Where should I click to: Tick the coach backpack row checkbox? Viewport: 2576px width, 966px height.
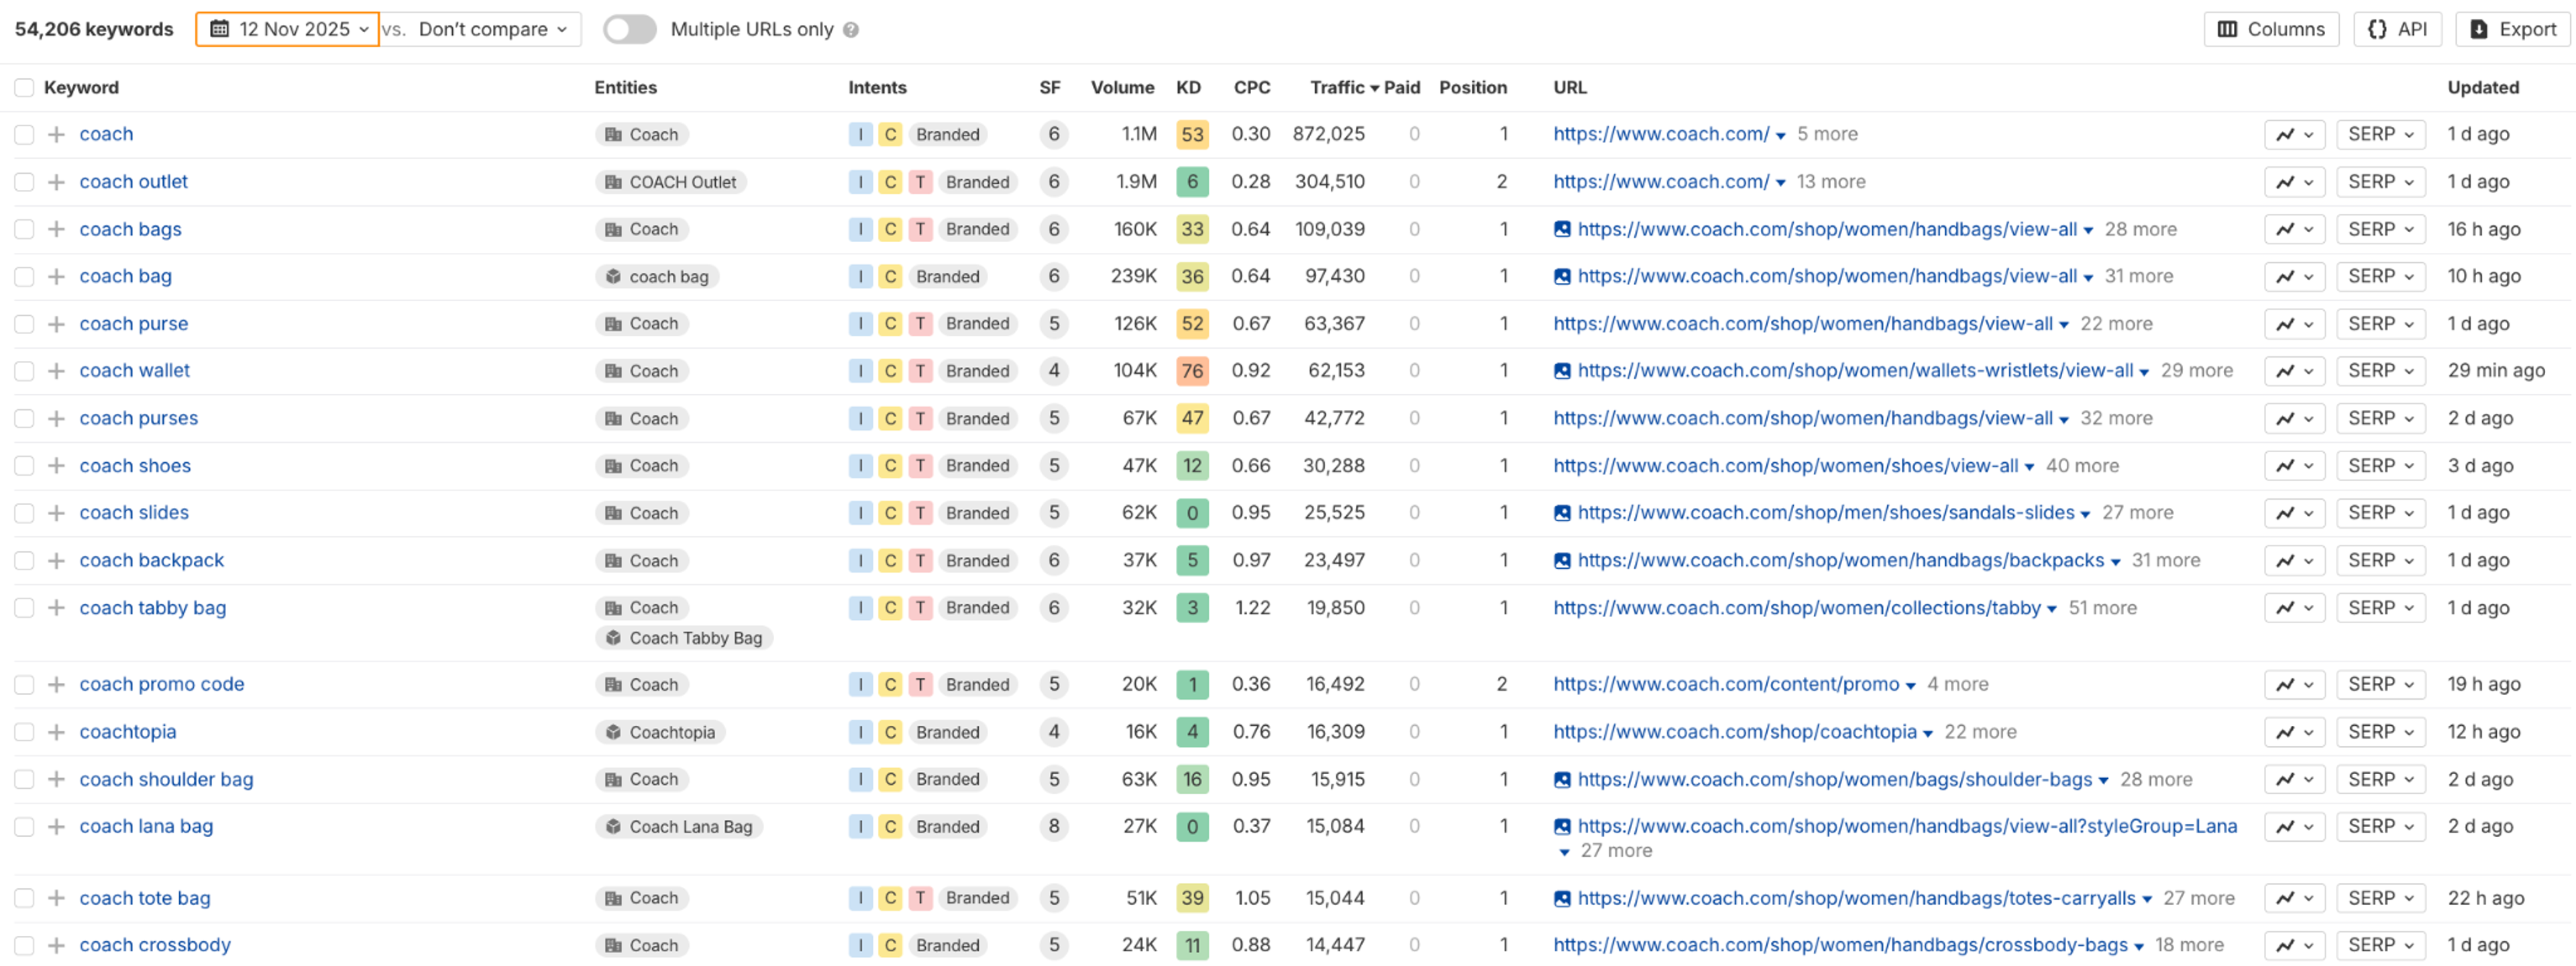(x=24, y=561)
